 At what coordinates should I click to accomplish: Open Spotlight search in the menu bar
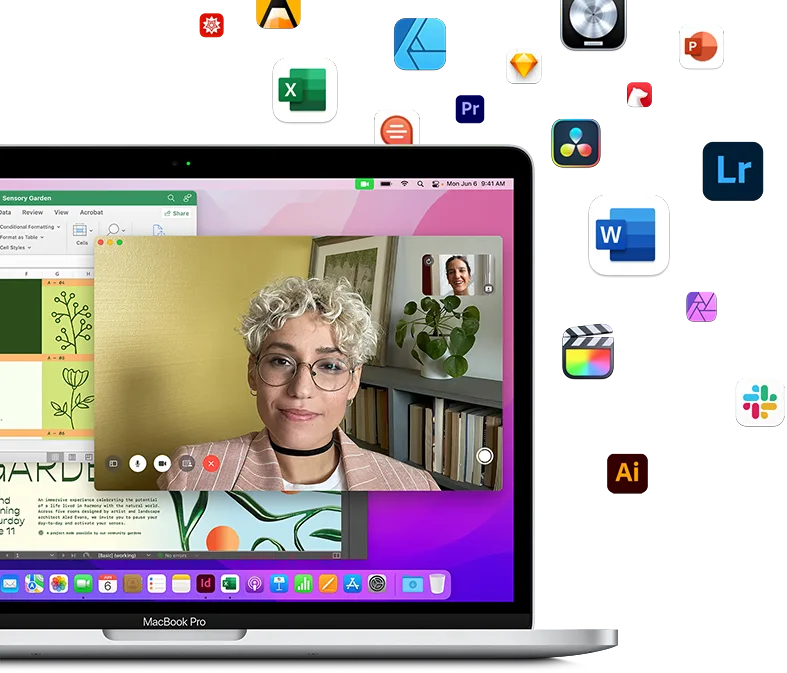pyautogui.click(x=420, y=184)
